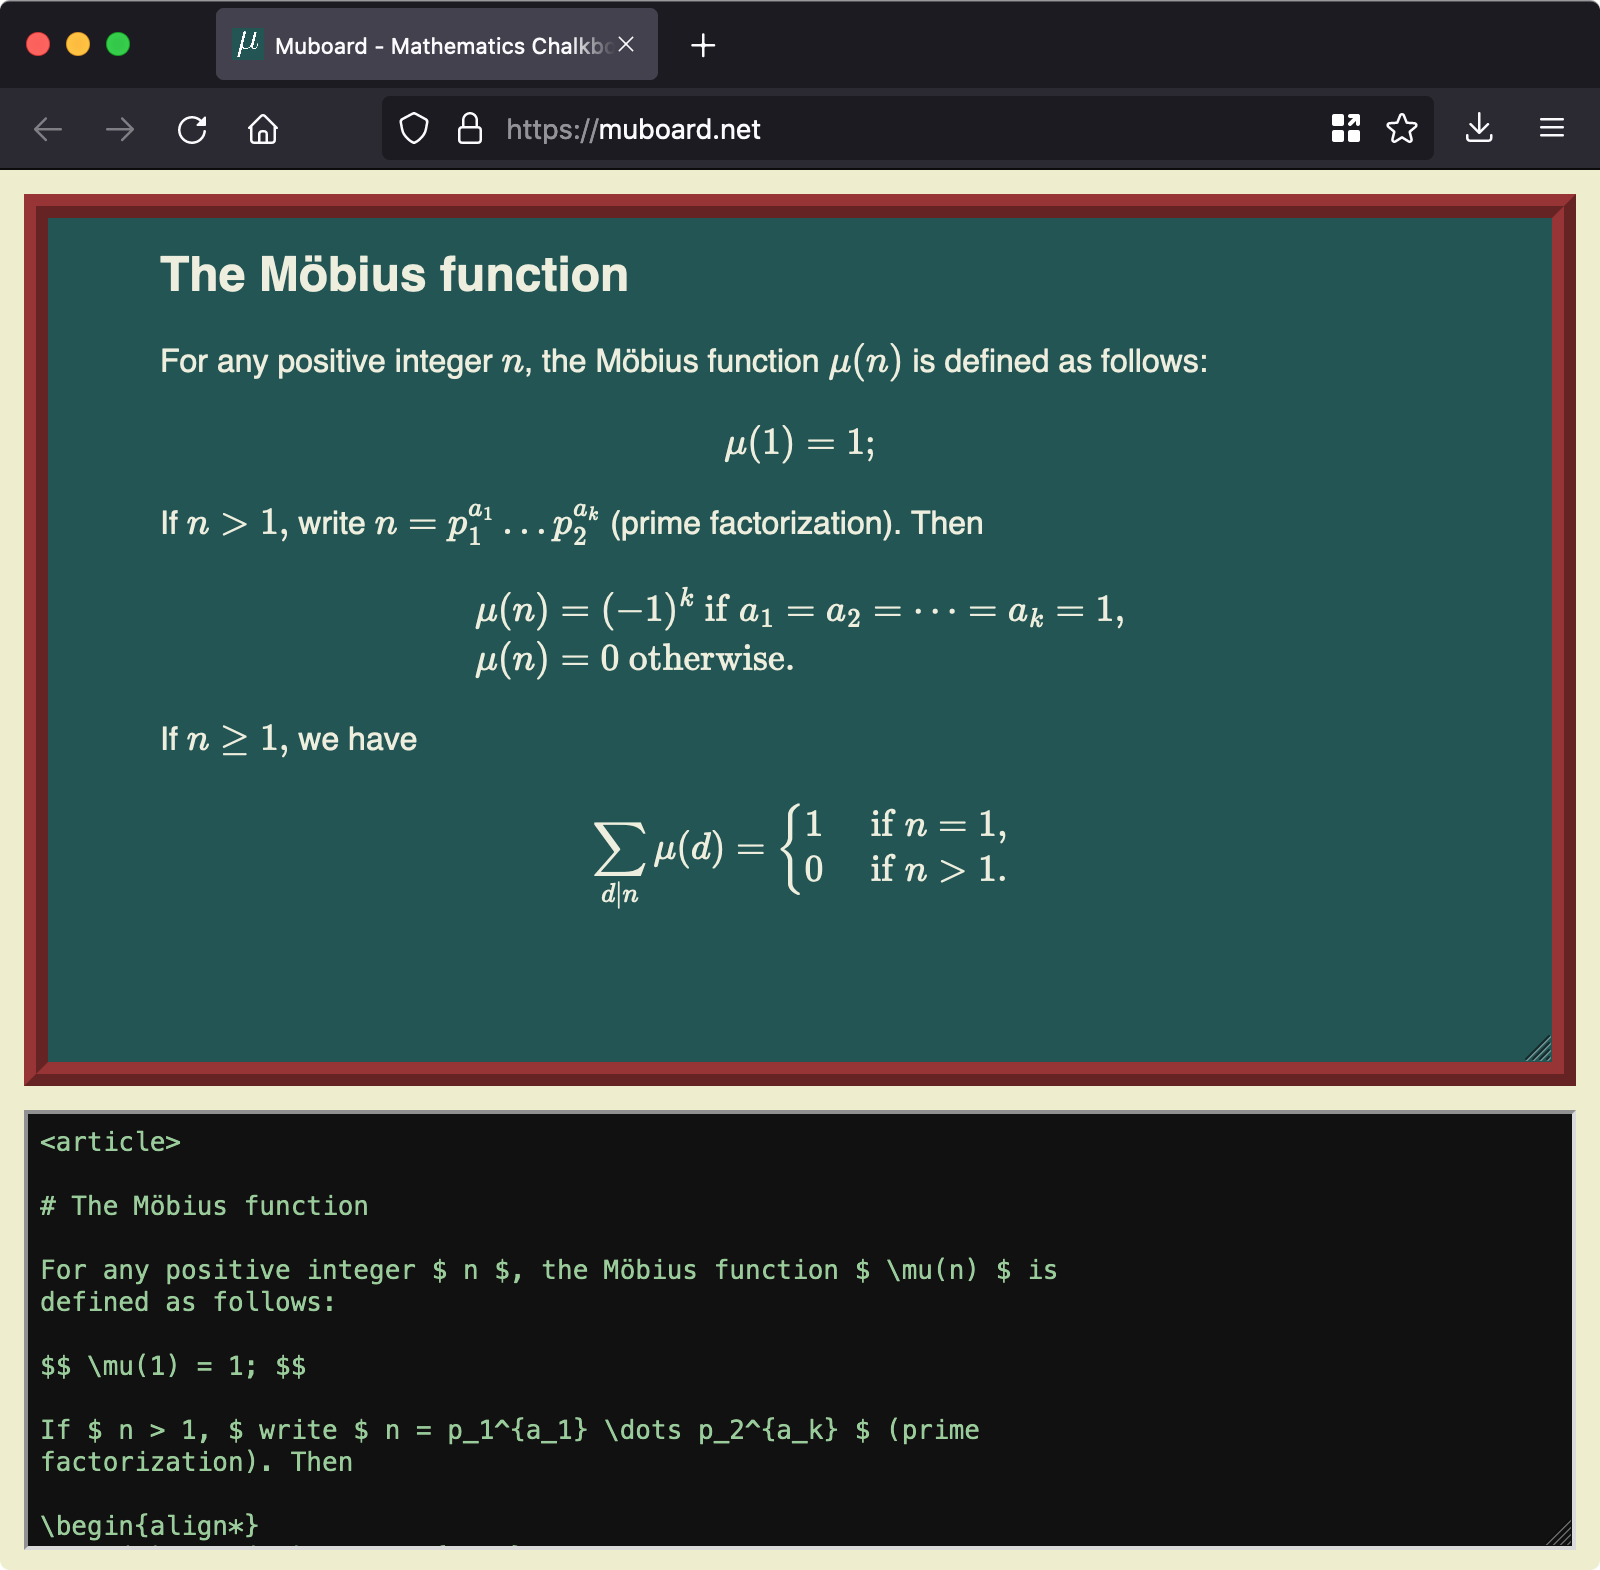This screenshot has width=1600, height=1570.
Task: Click the Möbius function heading on chalkboard
Action: (x=394, y=274)
